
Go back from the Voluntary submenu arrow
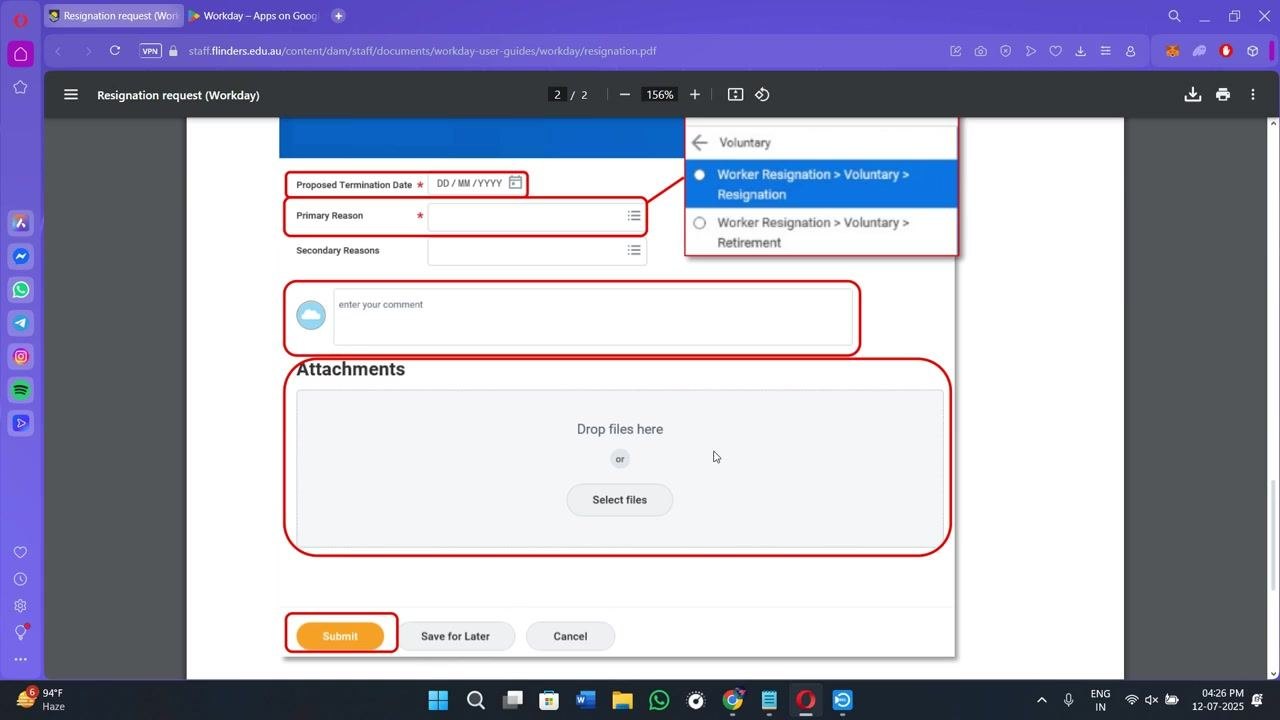click(700, 143)
